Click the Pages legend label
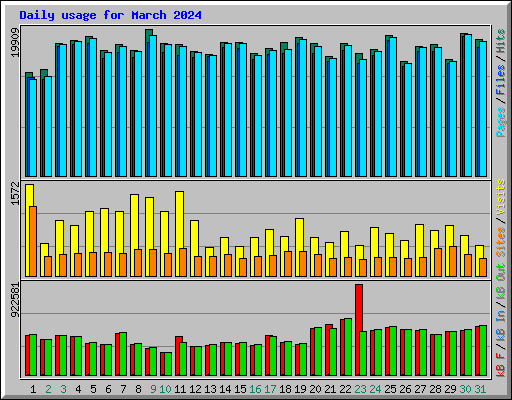 pyautogui.click(x=501, y=122)
